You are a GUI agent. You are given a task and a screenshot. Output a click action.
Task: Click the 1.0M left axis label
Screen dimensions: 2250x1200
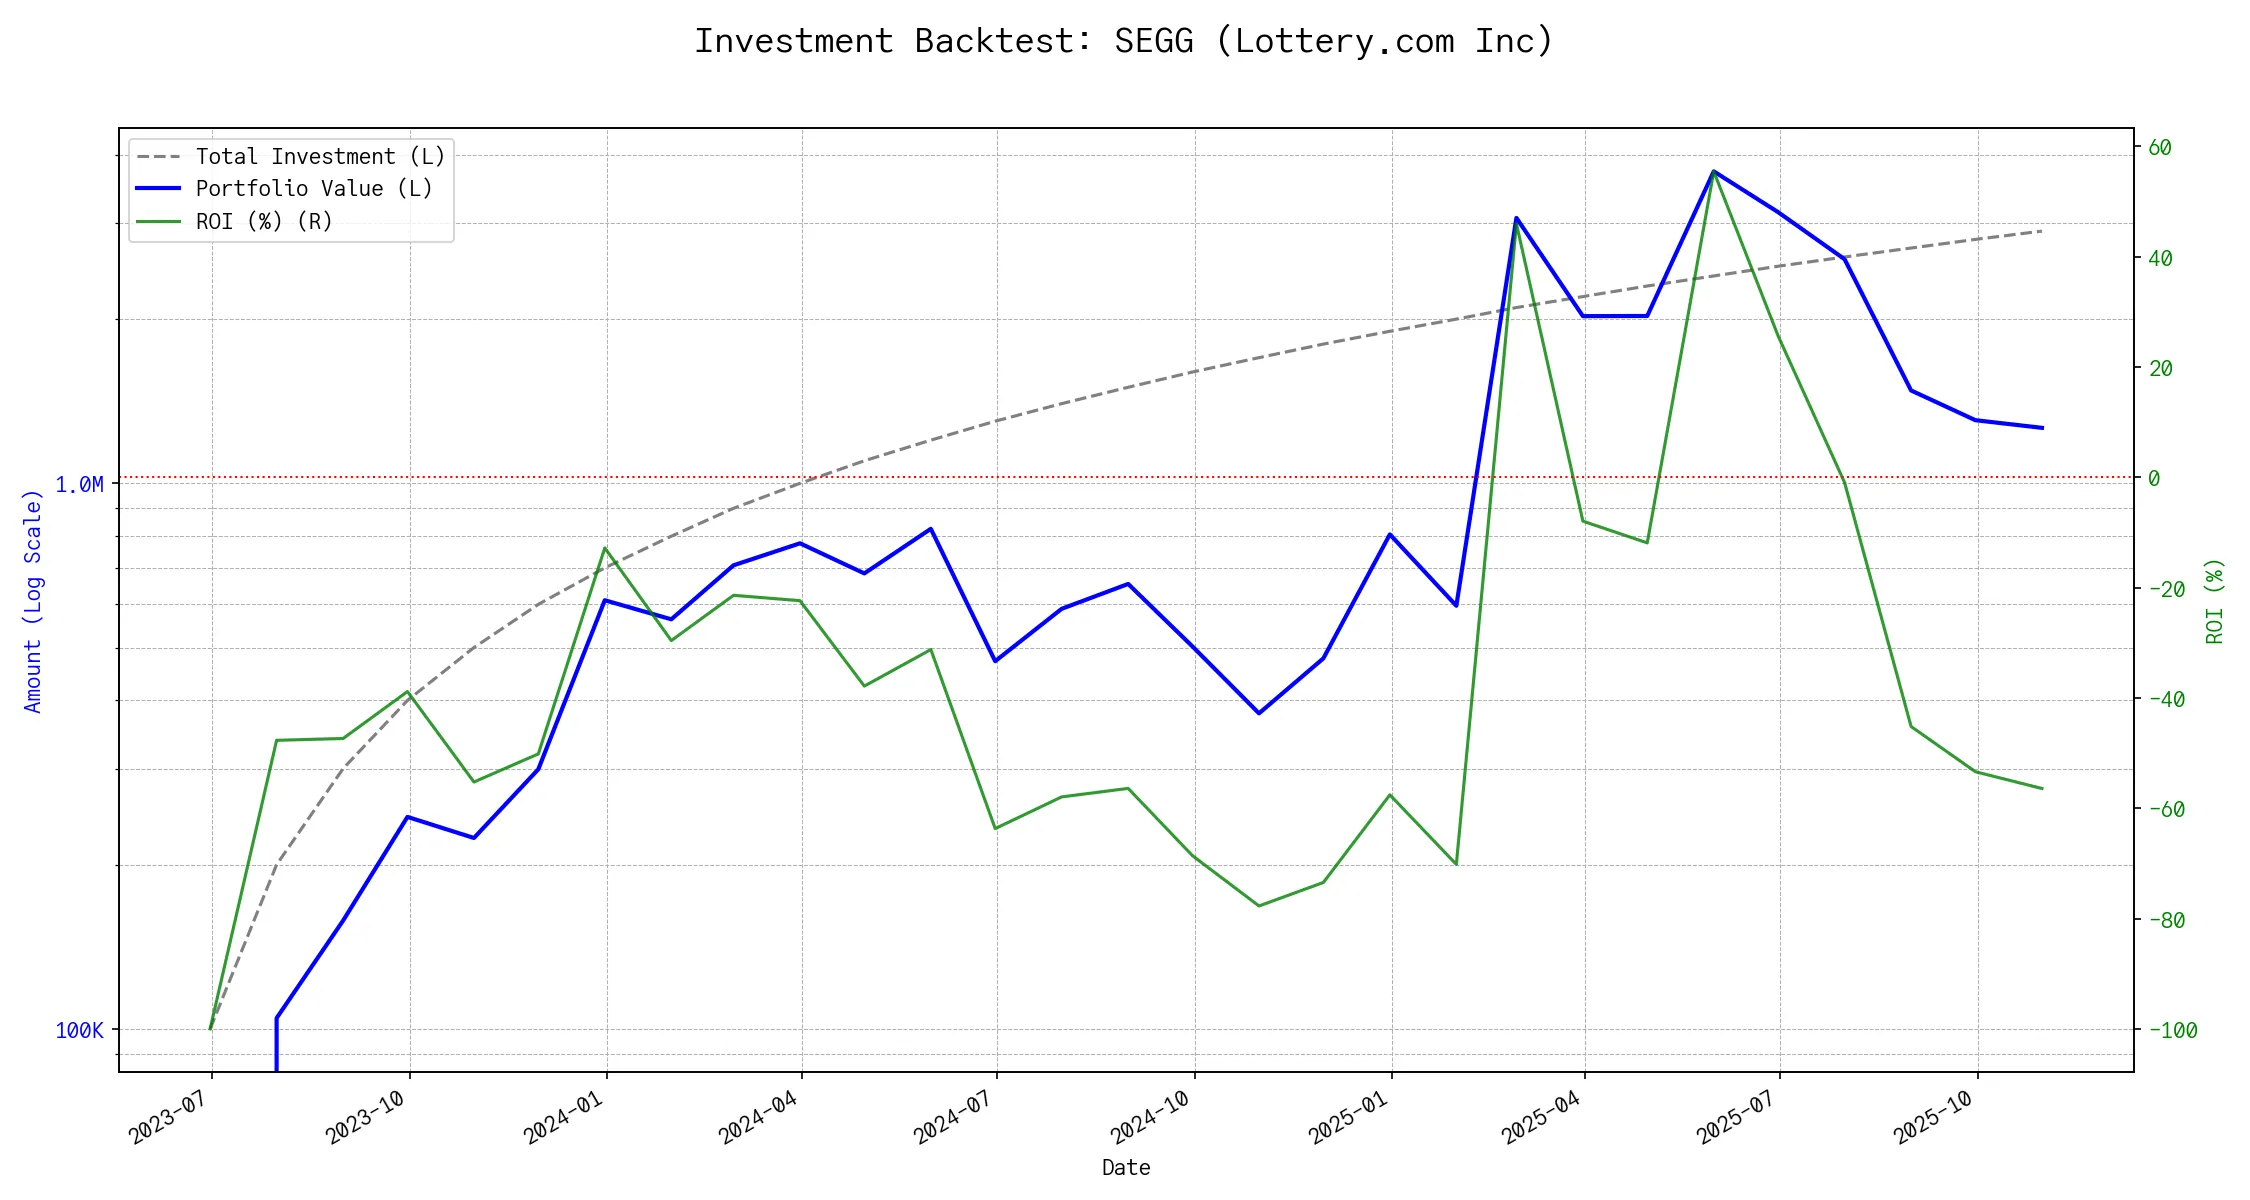[x=79, y=485]
